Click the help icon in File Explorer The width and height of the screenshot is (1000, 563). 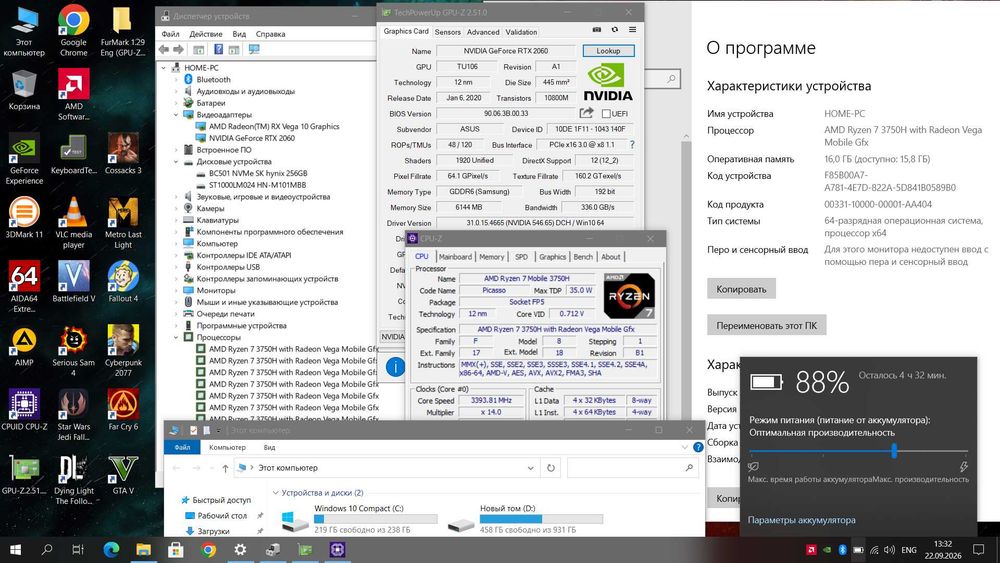698,447
